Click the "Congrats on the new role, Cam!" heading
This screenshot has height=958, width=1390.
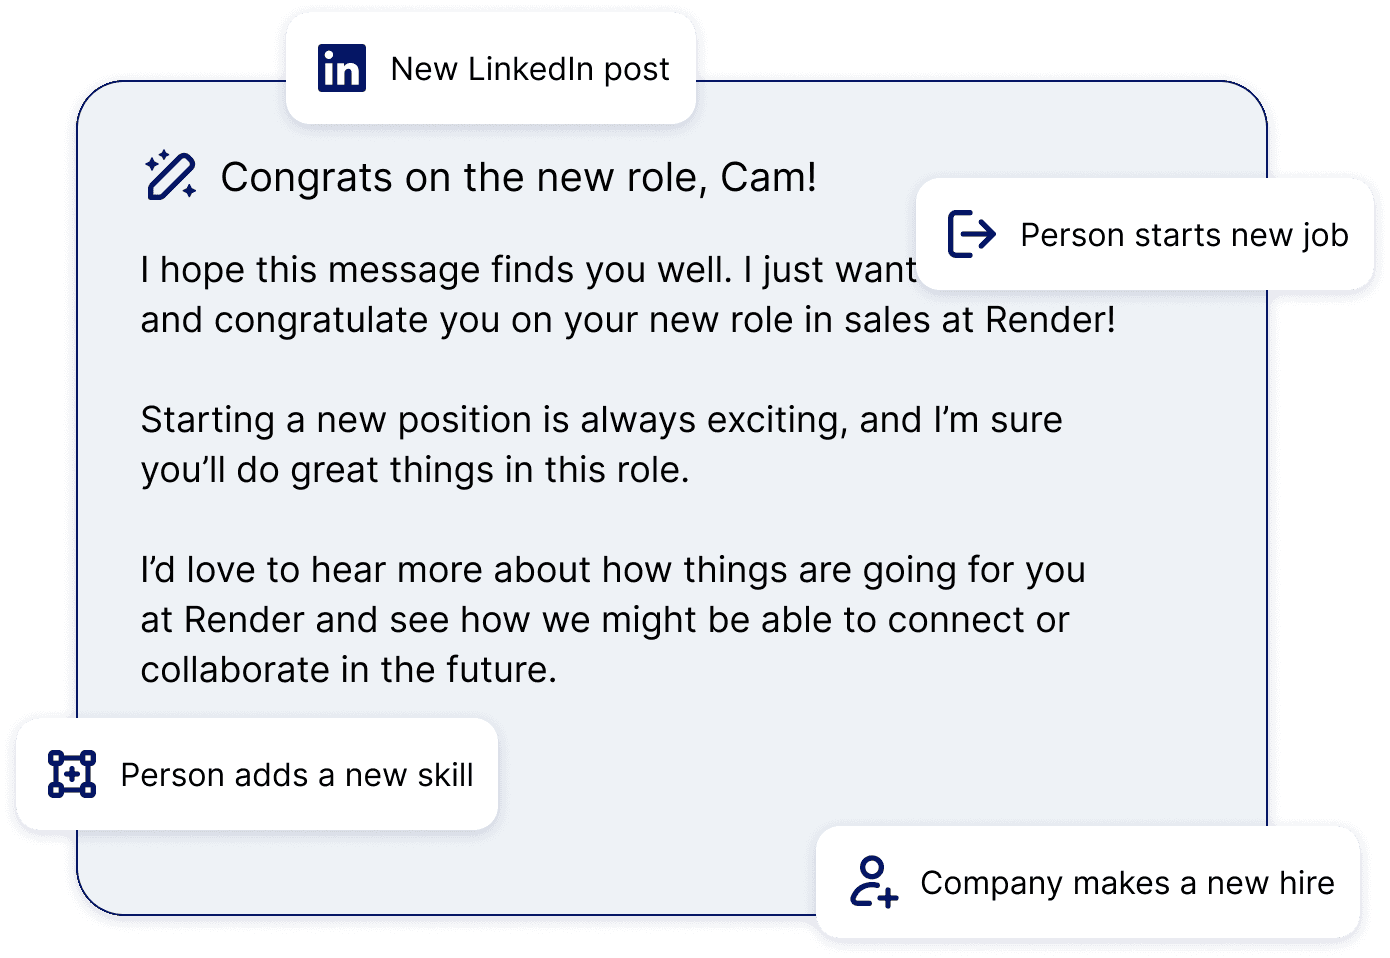pos(518,178)
